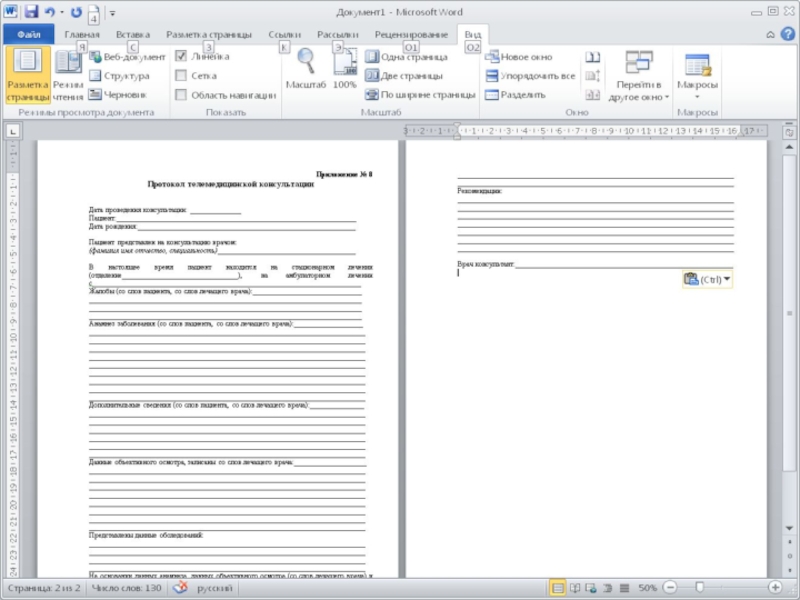Expand Перейти в другое окно dropdown
The height and width of the screenshot is (600, 800).
coord(638,77)
